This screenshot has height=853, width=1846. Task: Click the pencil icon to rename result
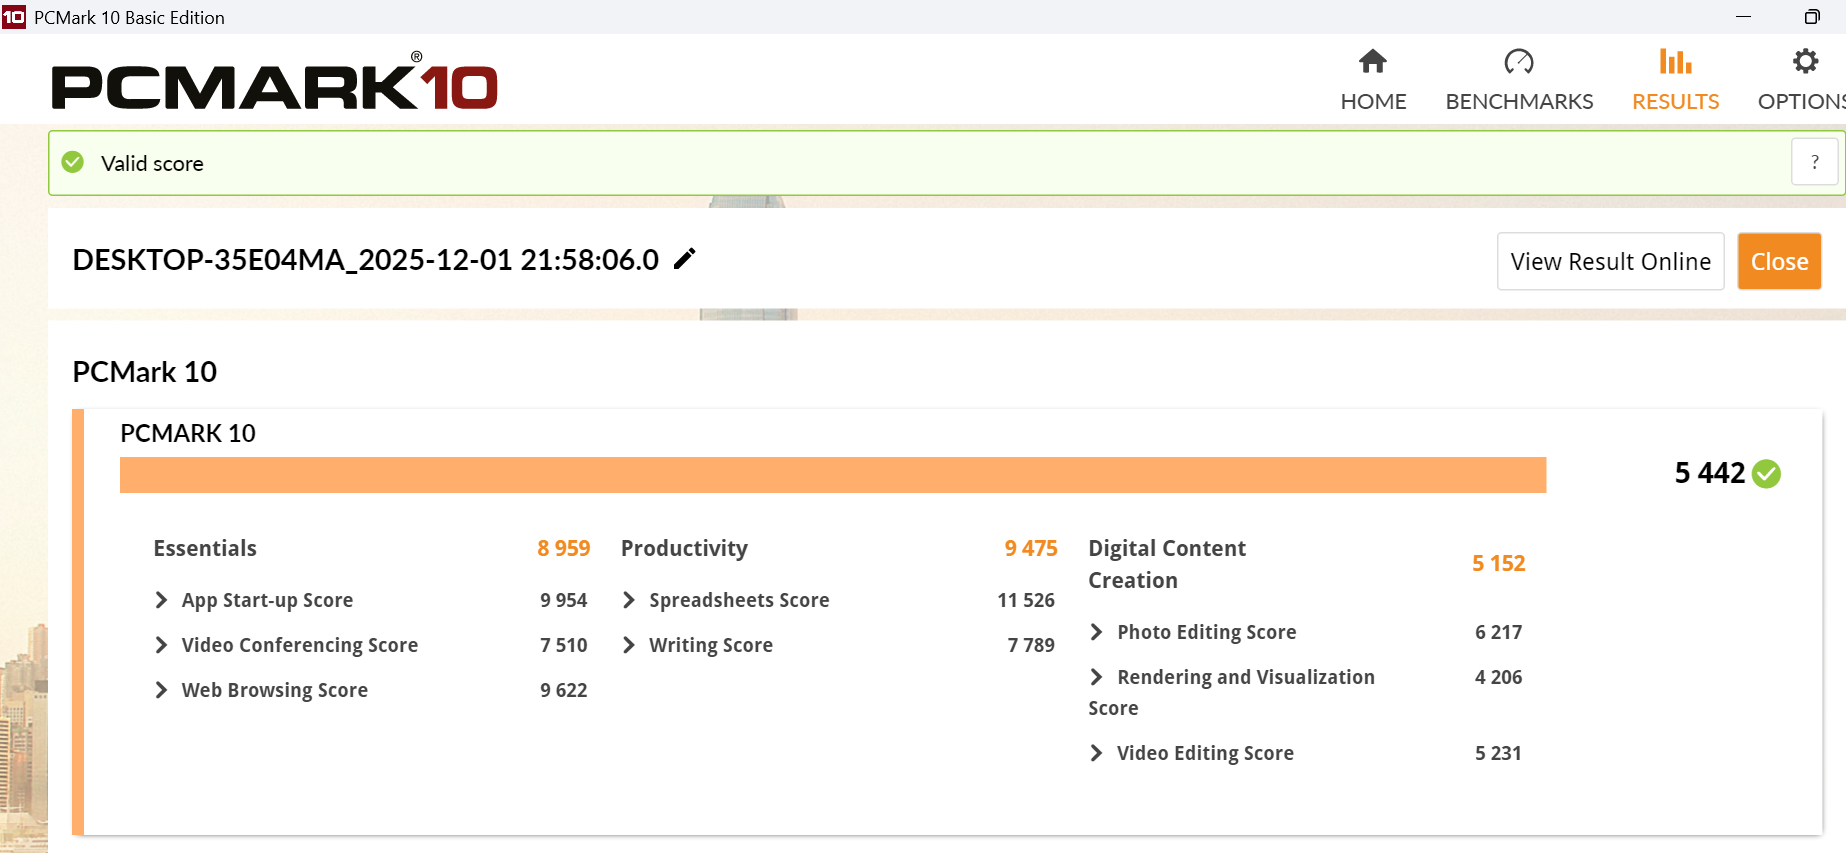pyautogui.click(x=685, y=260)
